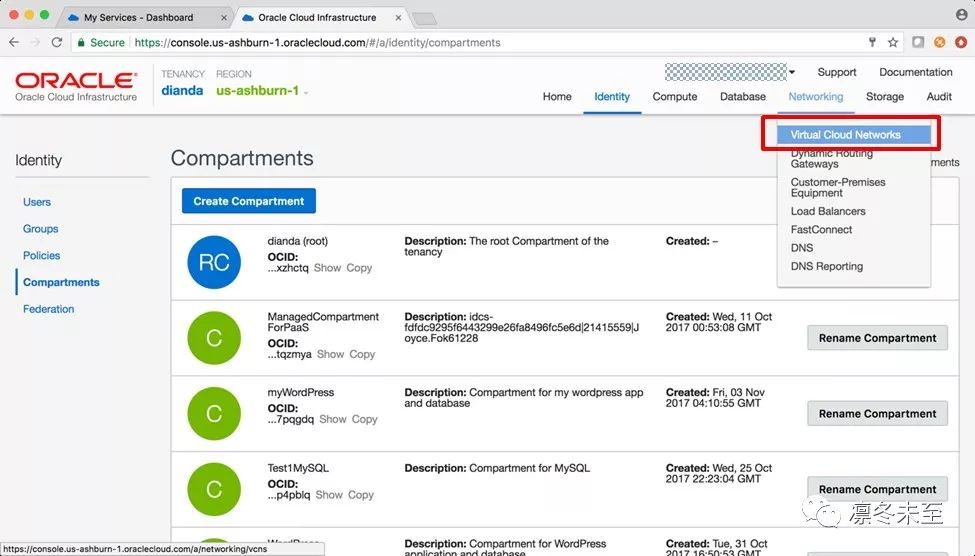Click the green avatar for myWordPress

point(214,414)
